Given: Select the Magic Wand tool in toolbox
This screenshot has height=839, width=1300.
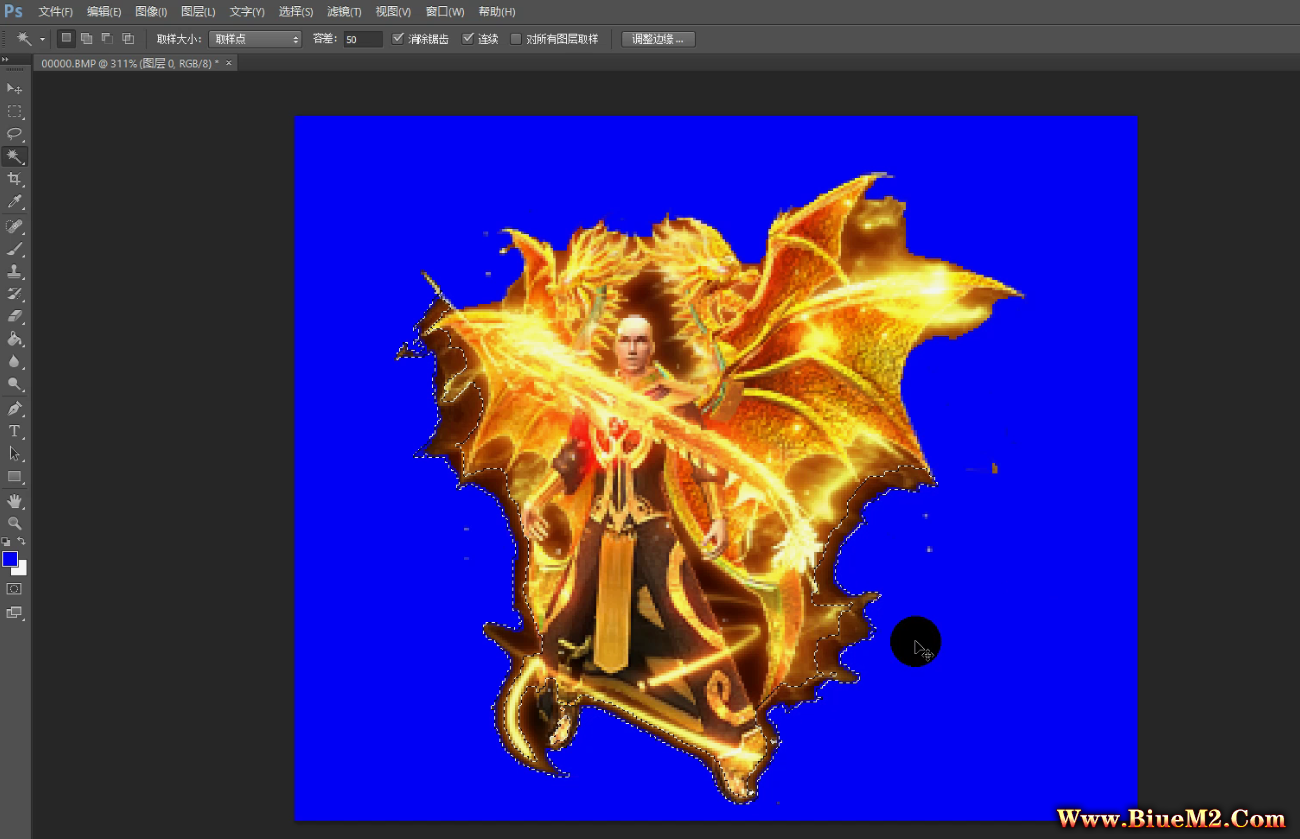Looking at the screenshot, I should click(x=14, y=156).
